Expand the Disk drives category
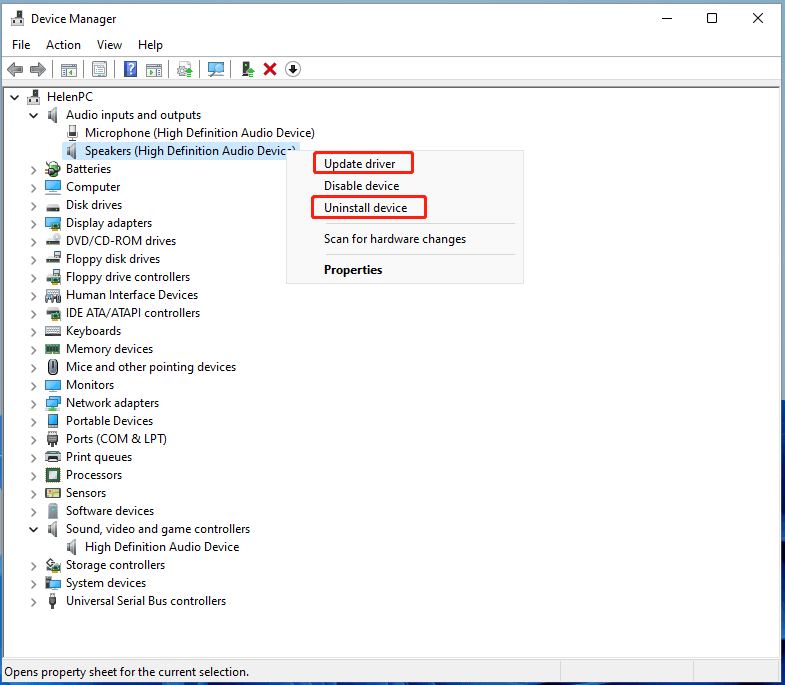Viewport: 785px width, 685px height. 34,206
